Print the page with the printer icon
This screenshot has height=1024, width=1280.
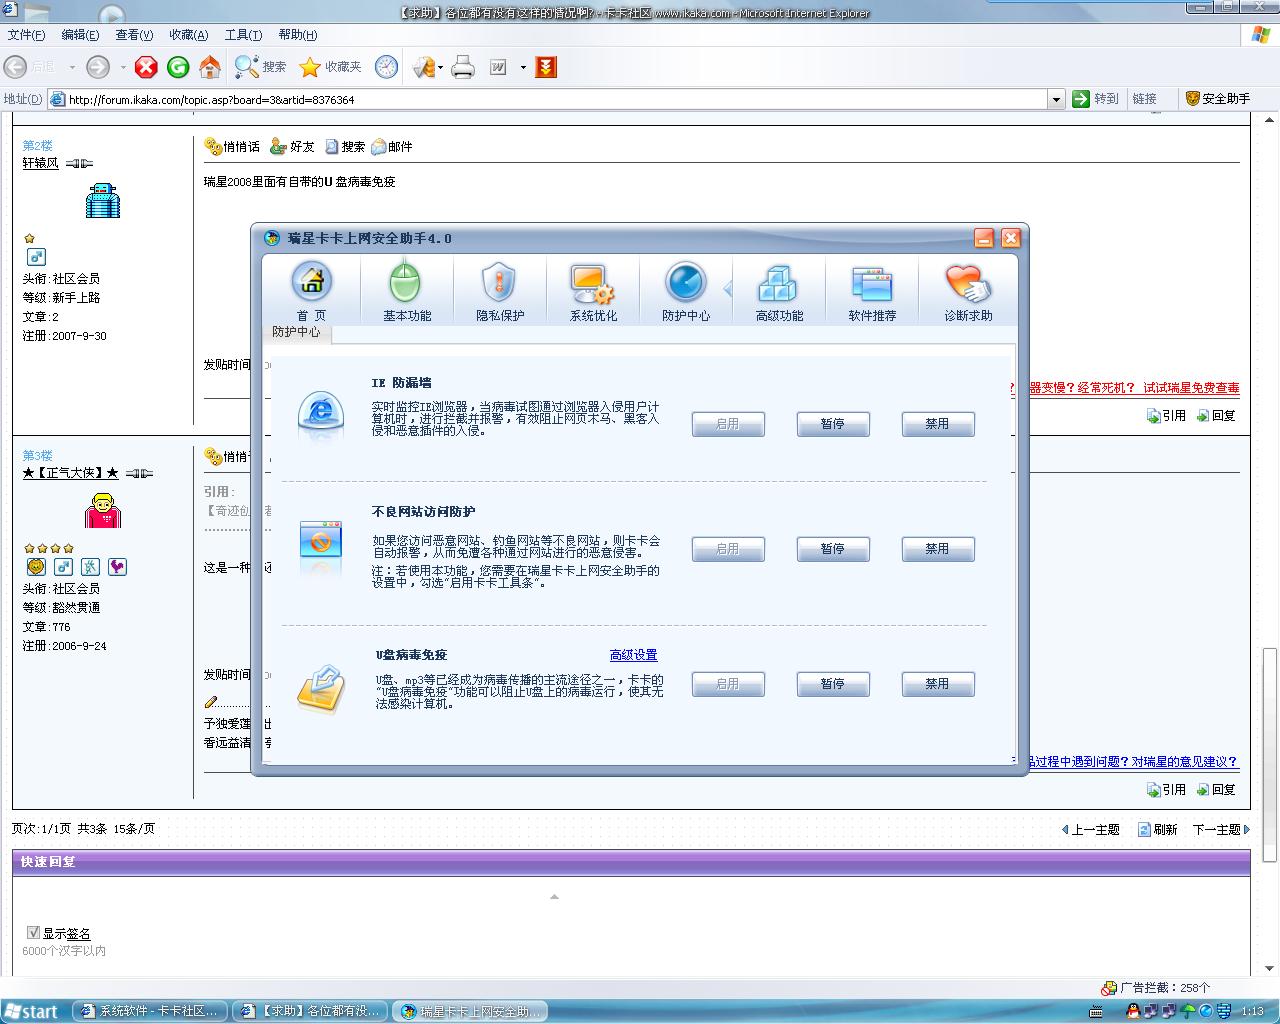tap(462, 67)
